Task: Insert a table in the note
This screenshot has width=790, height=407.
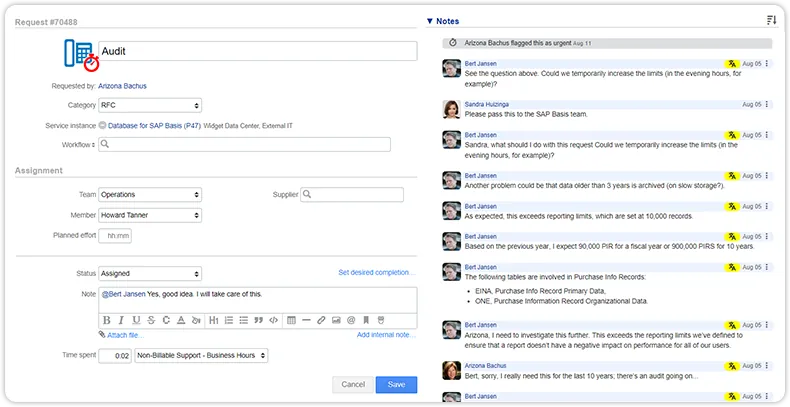Action: click(x=291, y=320)
